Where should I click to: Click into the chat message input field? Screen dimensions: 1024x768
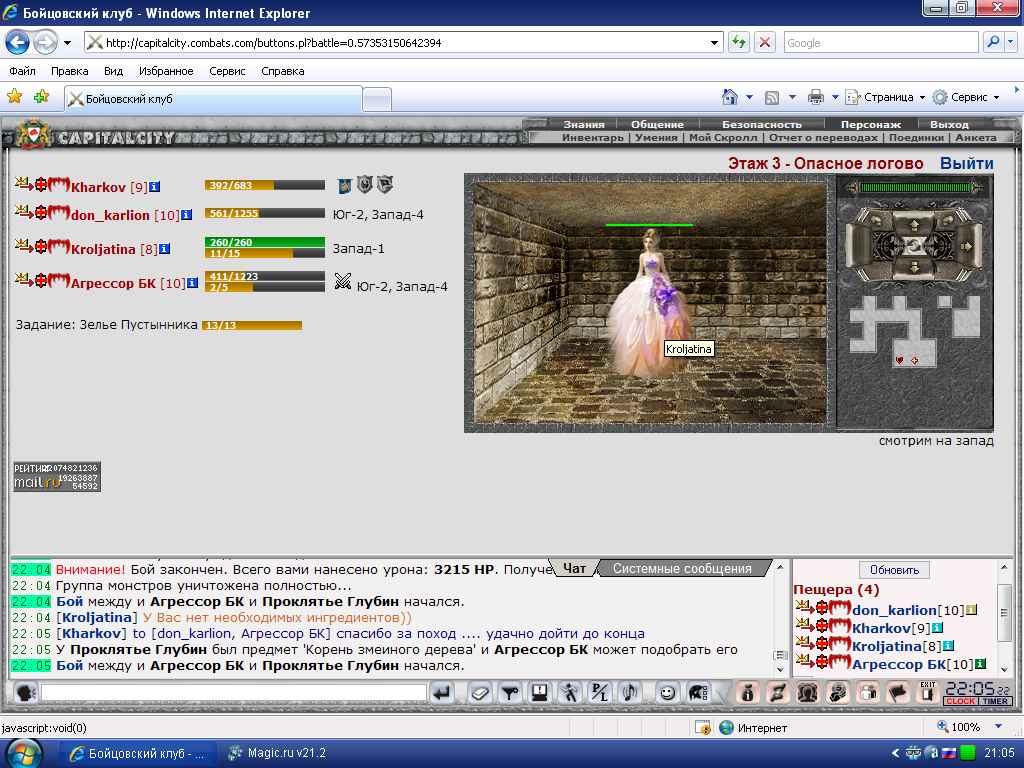(233, 692)
